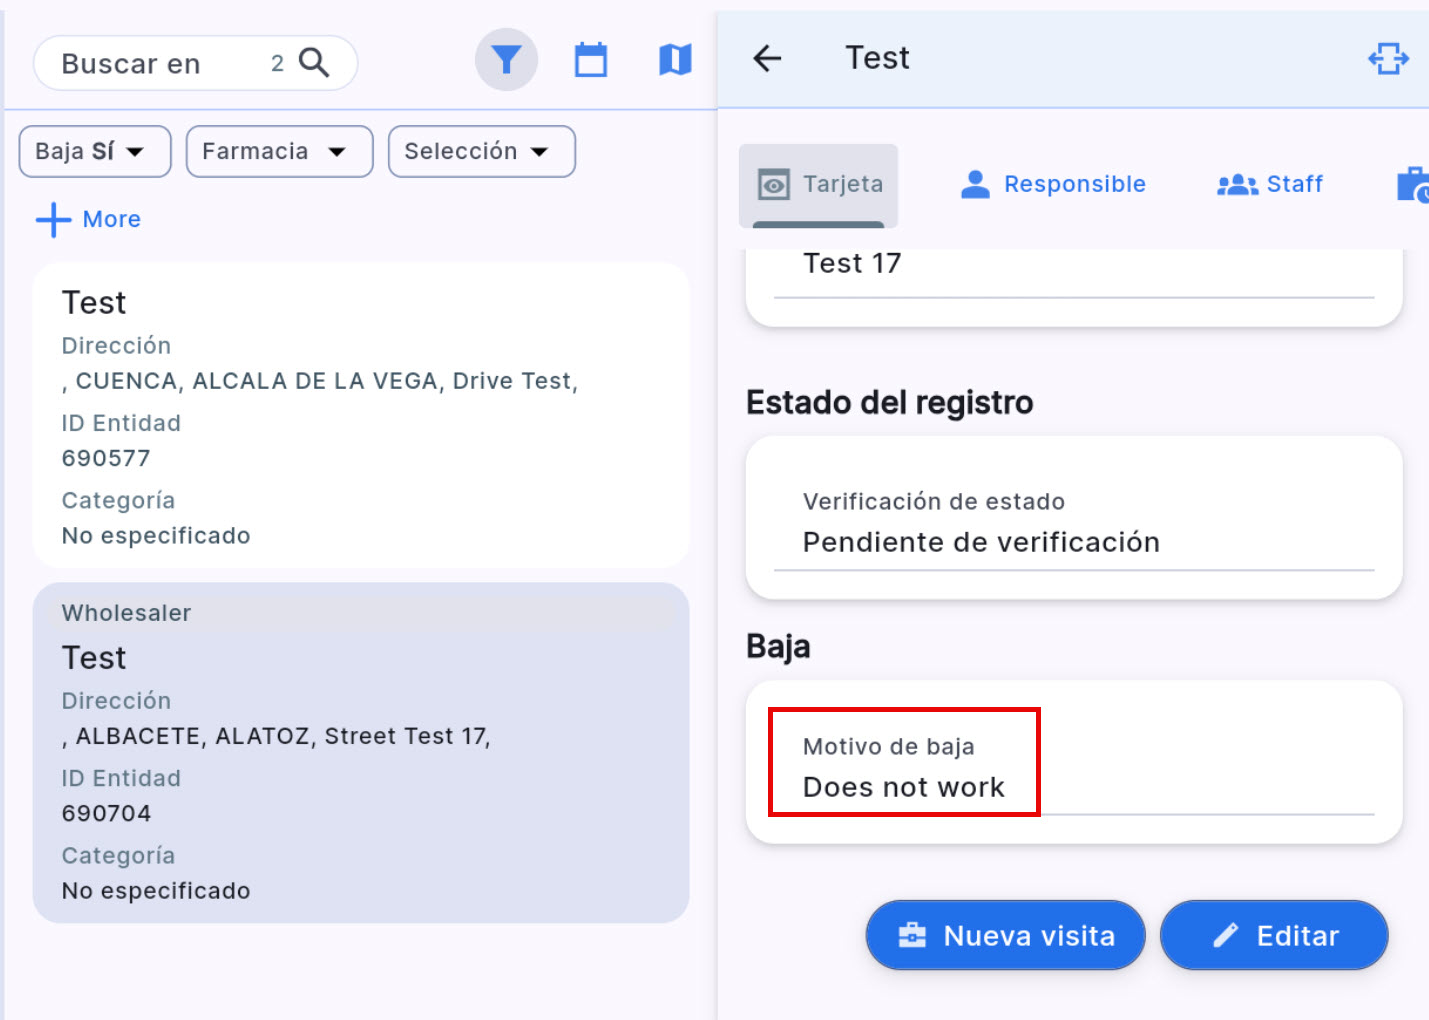Expand the Selección dropdown

click(x=481, y=151)
